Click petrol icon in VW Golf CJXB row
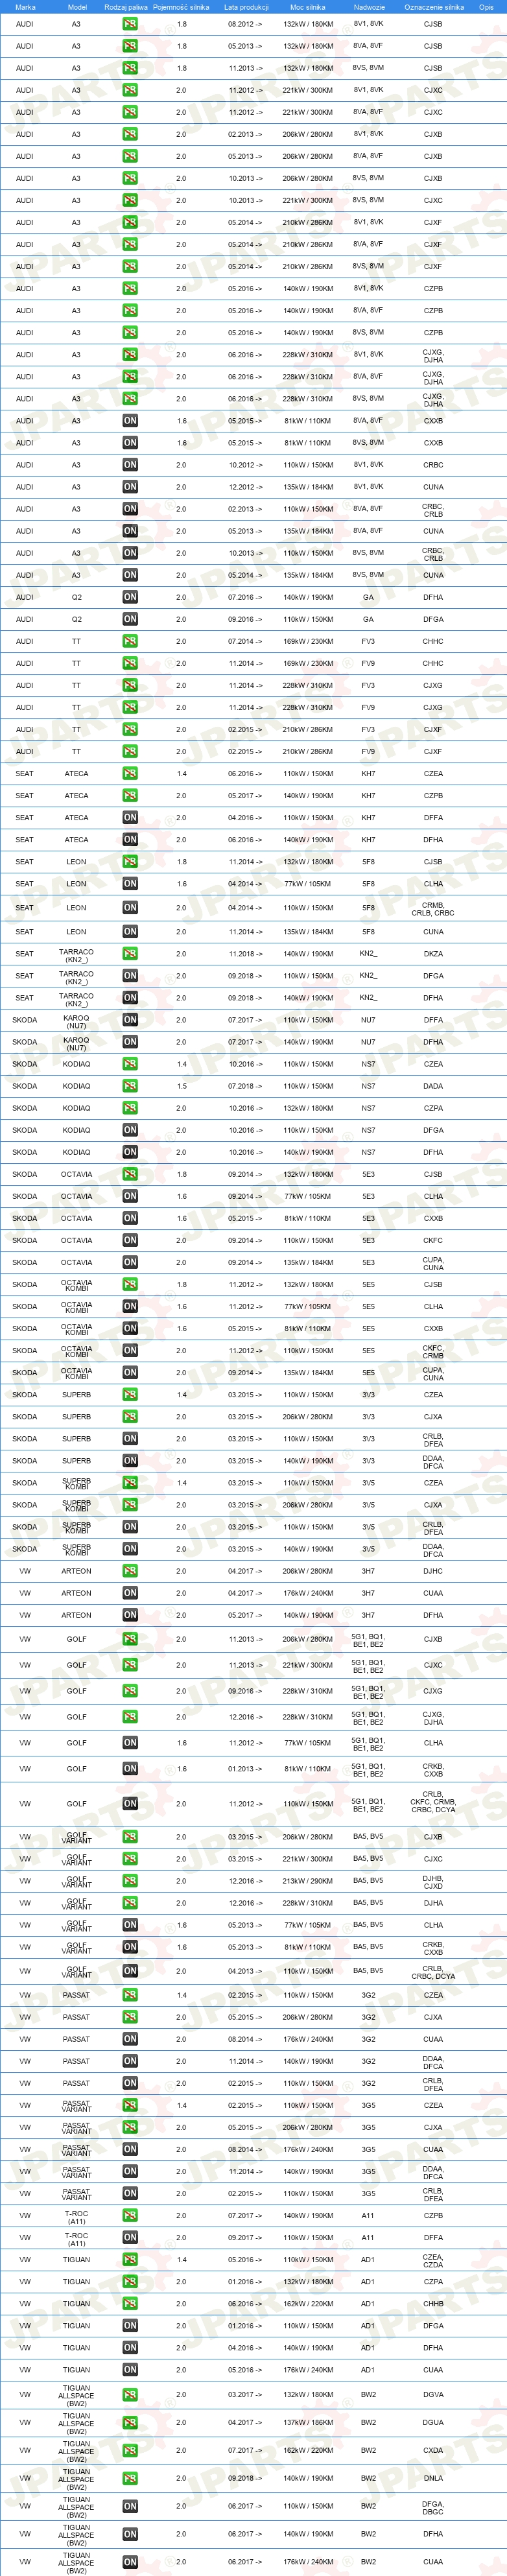The height and width of the screenshot is (2576, 507). [130, 1639]
